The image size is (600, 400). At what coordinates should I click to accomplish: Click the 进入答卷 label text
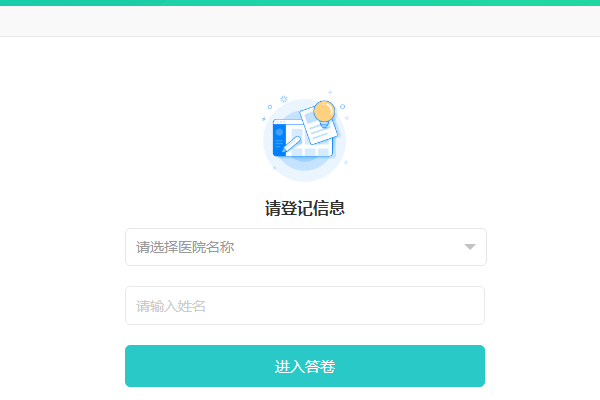[305, 366]
